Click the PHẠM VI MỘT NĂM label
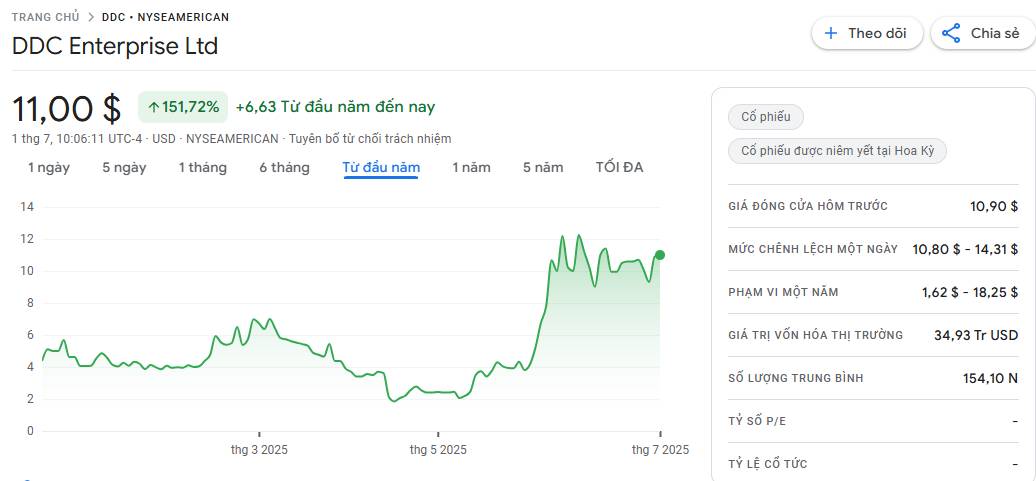The image size is (1036, 481). (783, 292)
